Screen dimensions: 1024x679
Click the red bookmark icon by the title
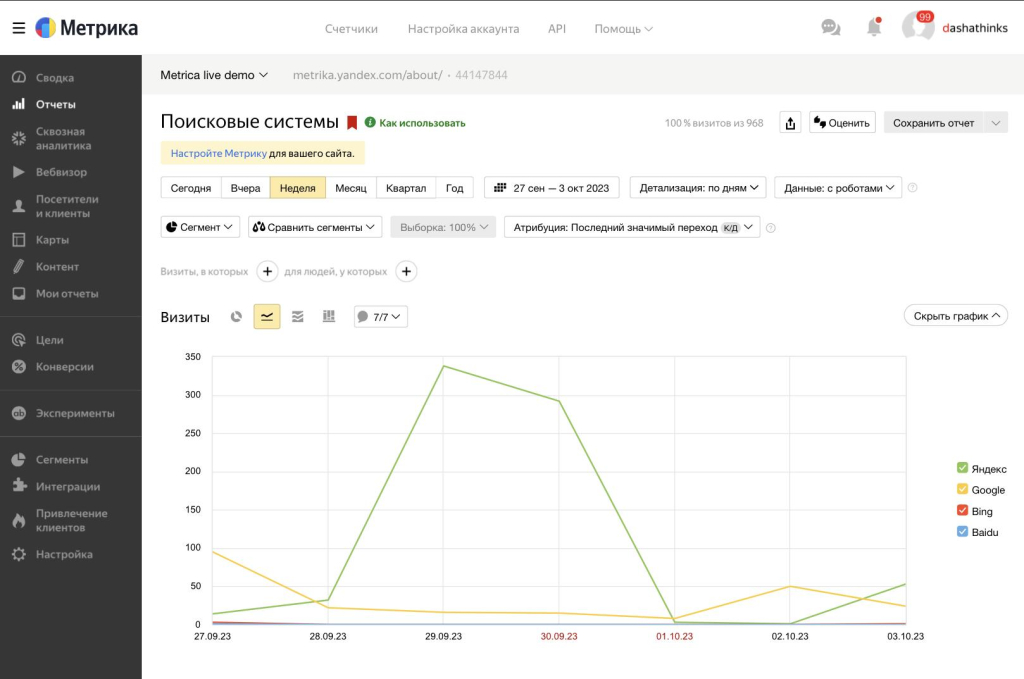pyautogui.click(x=352, y=123)
